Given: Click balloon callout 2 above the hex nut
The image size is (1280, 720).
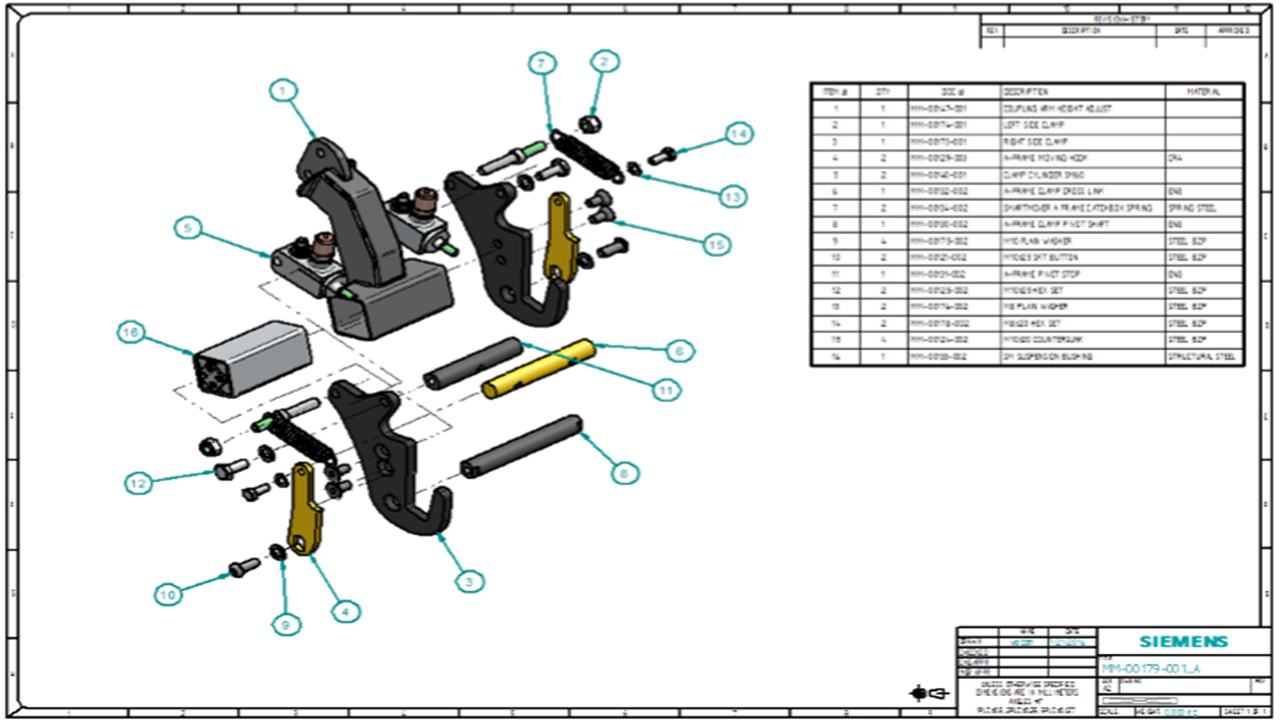Looking at the screenshot, I should coord(603,62).
